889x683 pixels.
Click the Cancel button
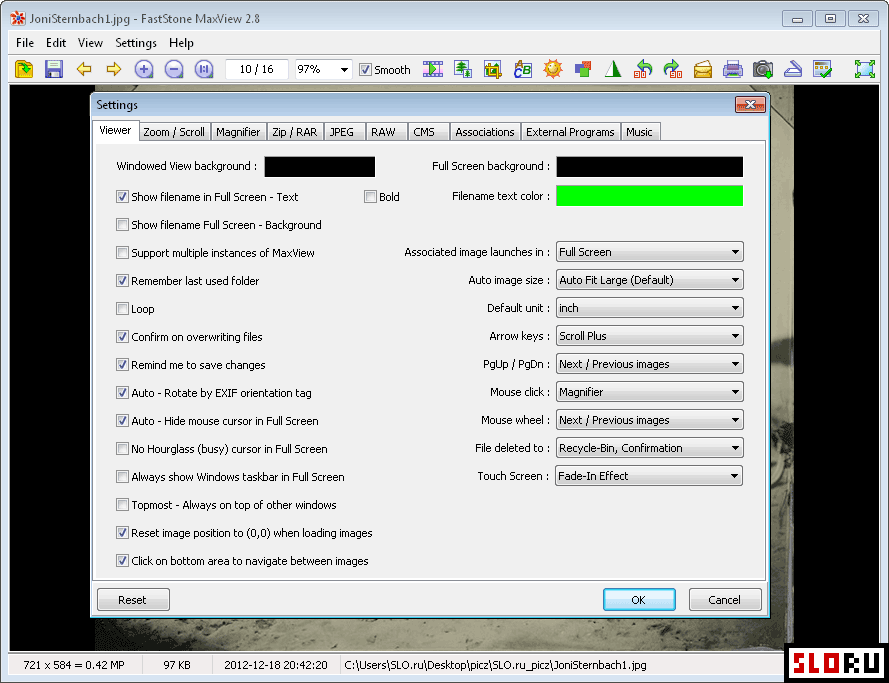click(x=725, y=600)
